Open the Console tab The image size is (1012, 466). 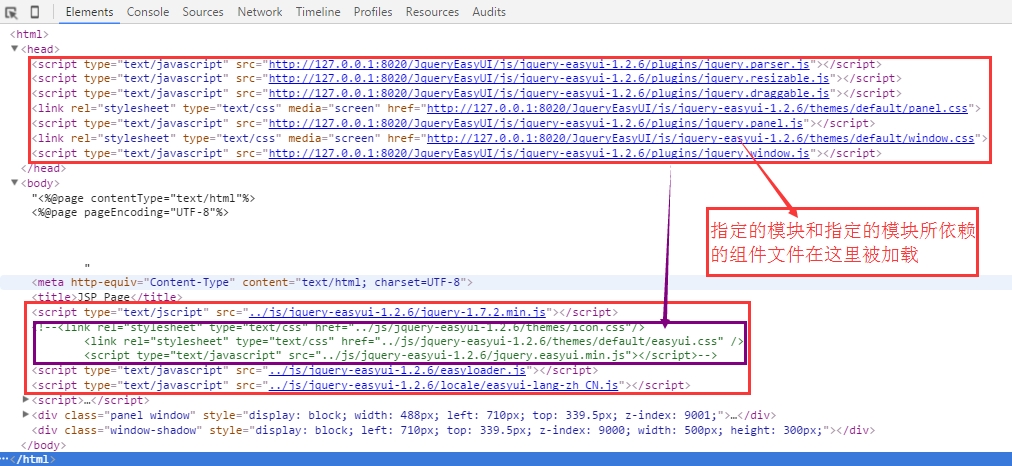click(148, 12)
